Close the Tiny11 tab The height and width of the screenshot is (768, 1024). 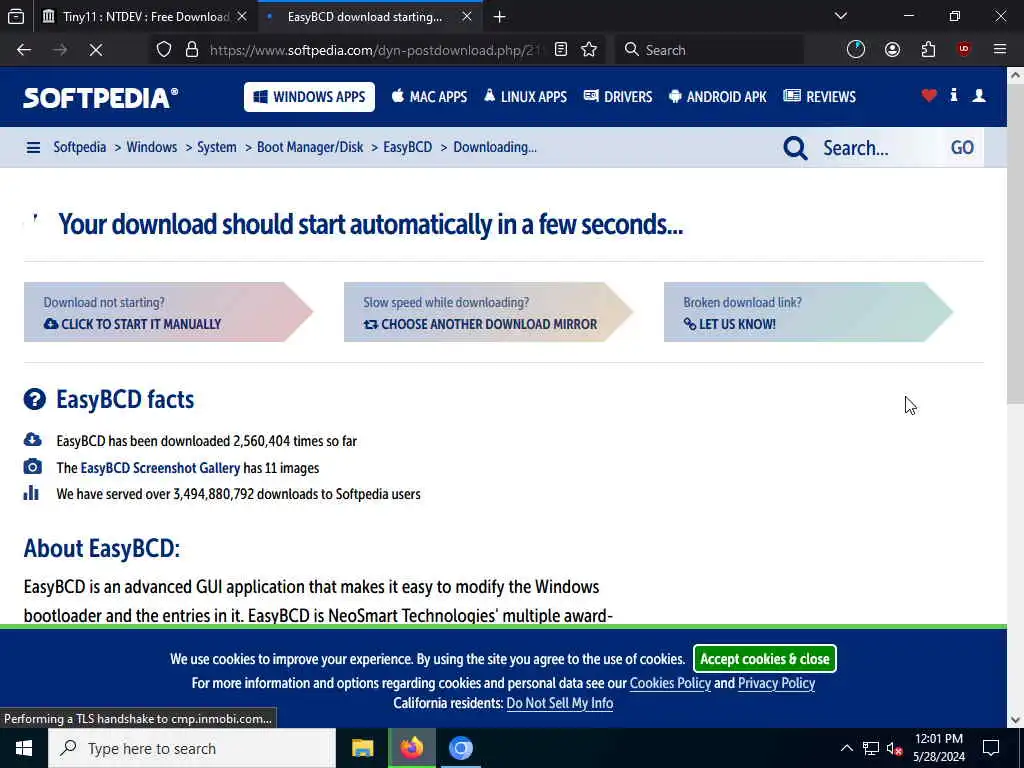(242, 16)
